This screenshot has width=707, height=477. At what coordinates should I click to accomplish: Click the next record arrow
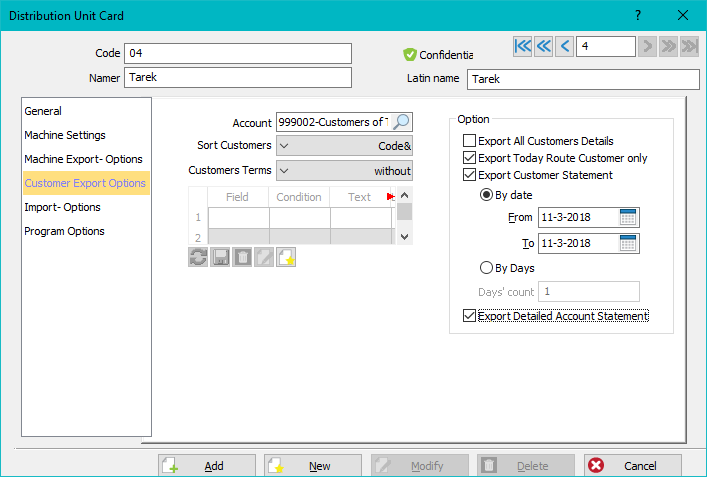(x=647, y=46)
